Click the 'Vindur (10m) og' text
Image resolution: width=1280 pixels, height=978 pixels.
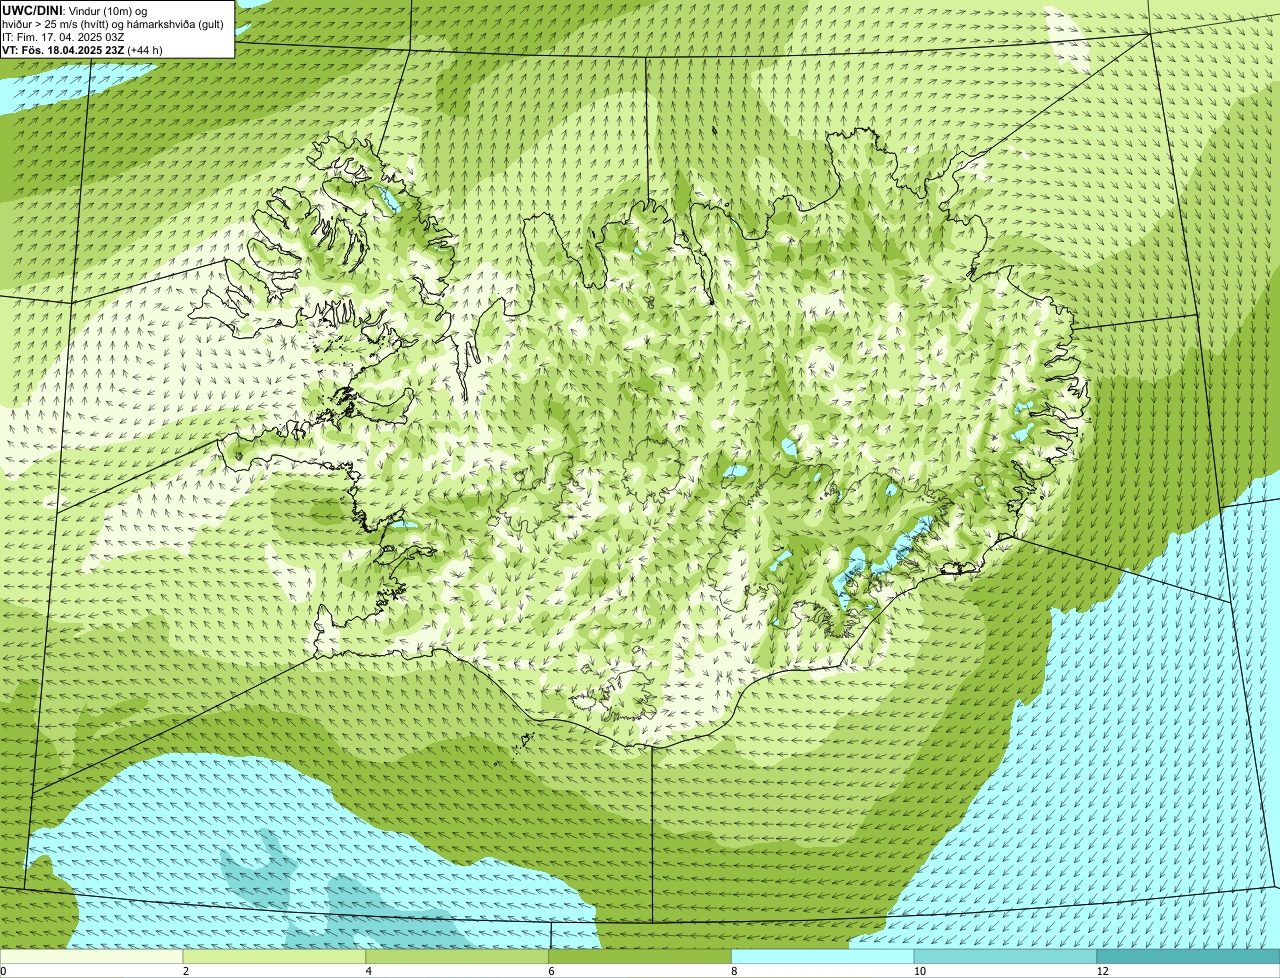(107, 10)
